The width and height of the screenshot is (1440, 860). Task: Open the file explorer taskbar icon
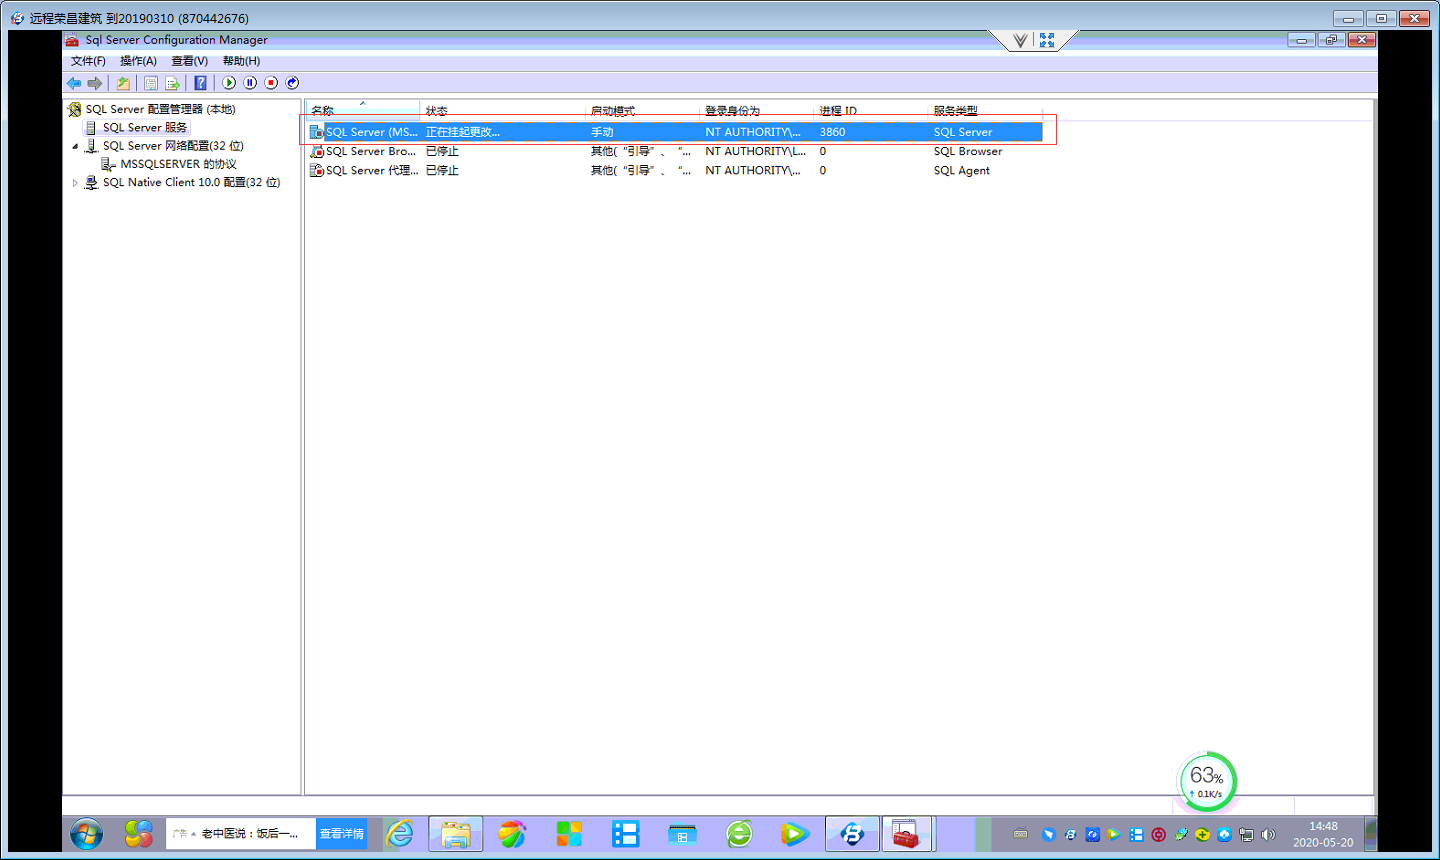pos(456,833)
